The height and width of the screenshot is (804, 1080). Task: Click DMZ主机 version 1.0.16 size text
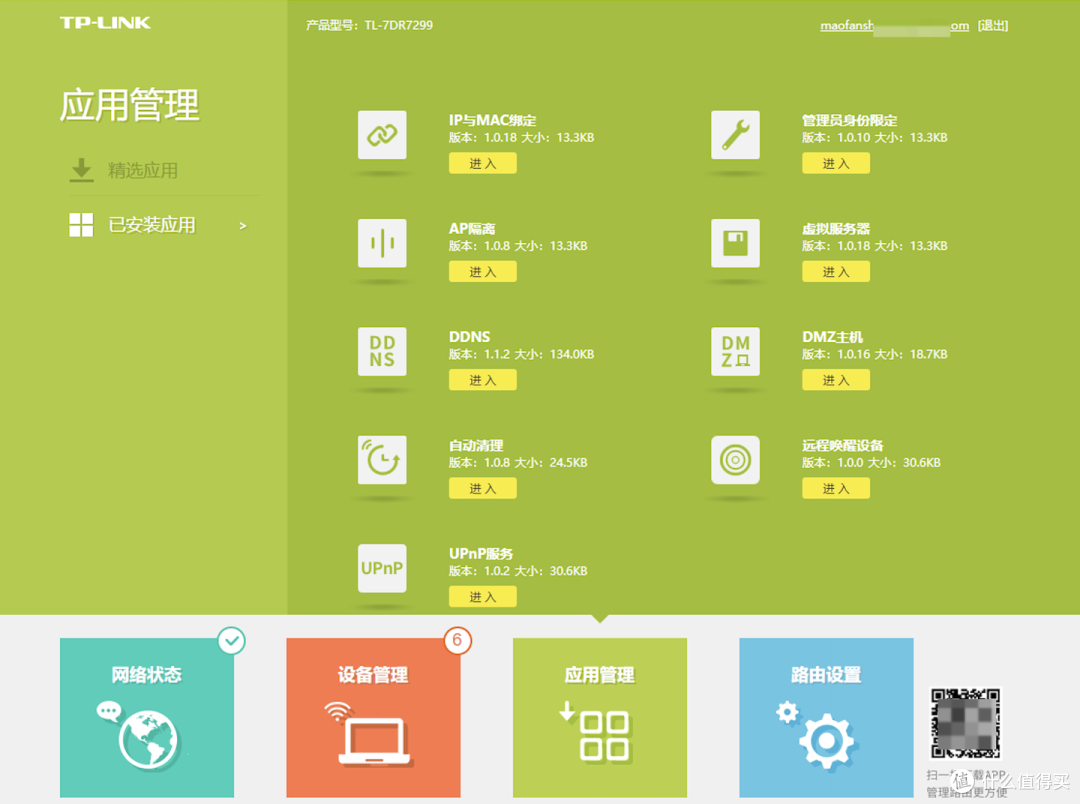[875, 354]
